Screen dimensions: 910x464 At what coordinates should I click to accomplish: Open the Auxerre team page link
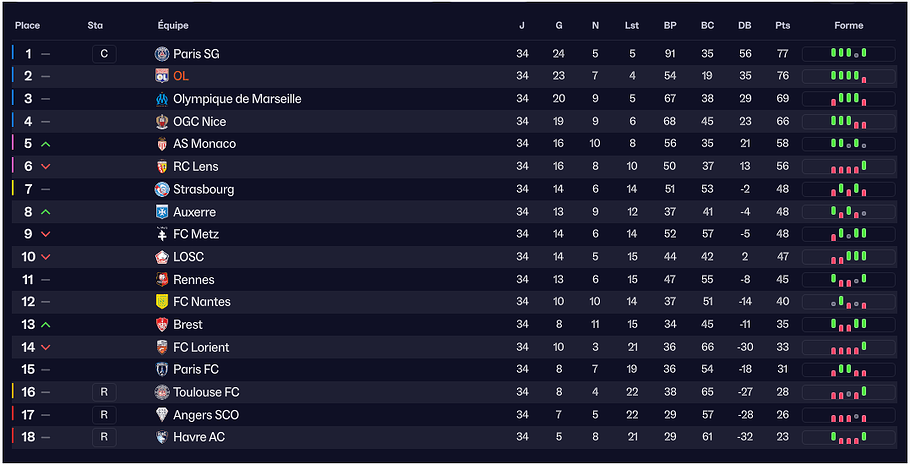coord(194,212)
